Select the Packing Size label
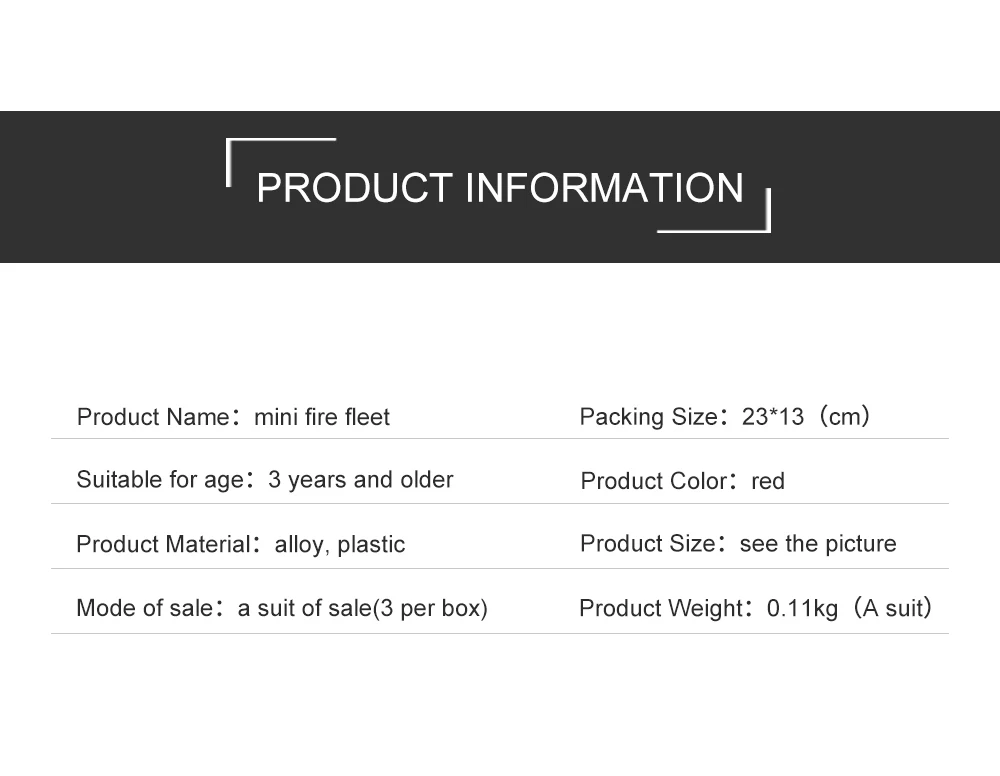 click(649, 417)
